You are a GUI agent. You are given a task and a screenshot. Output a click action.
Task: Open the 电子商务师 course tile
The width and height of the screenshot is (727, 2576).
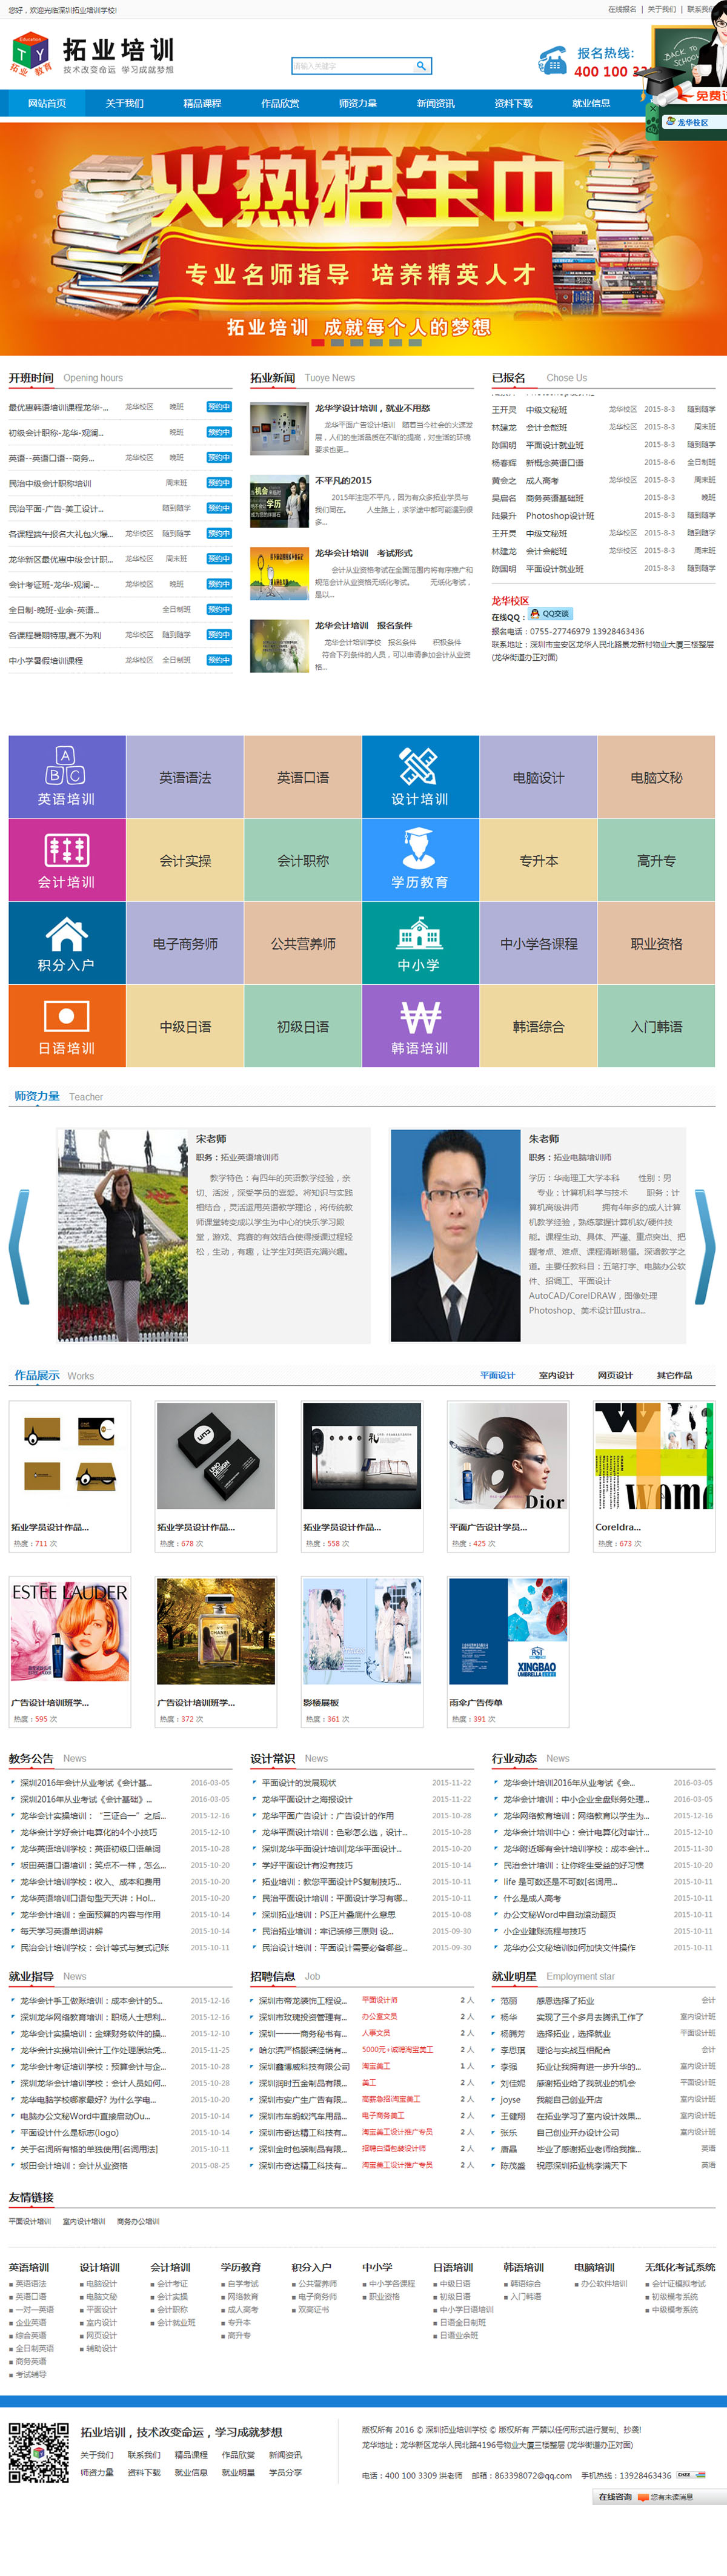(185, 943)
